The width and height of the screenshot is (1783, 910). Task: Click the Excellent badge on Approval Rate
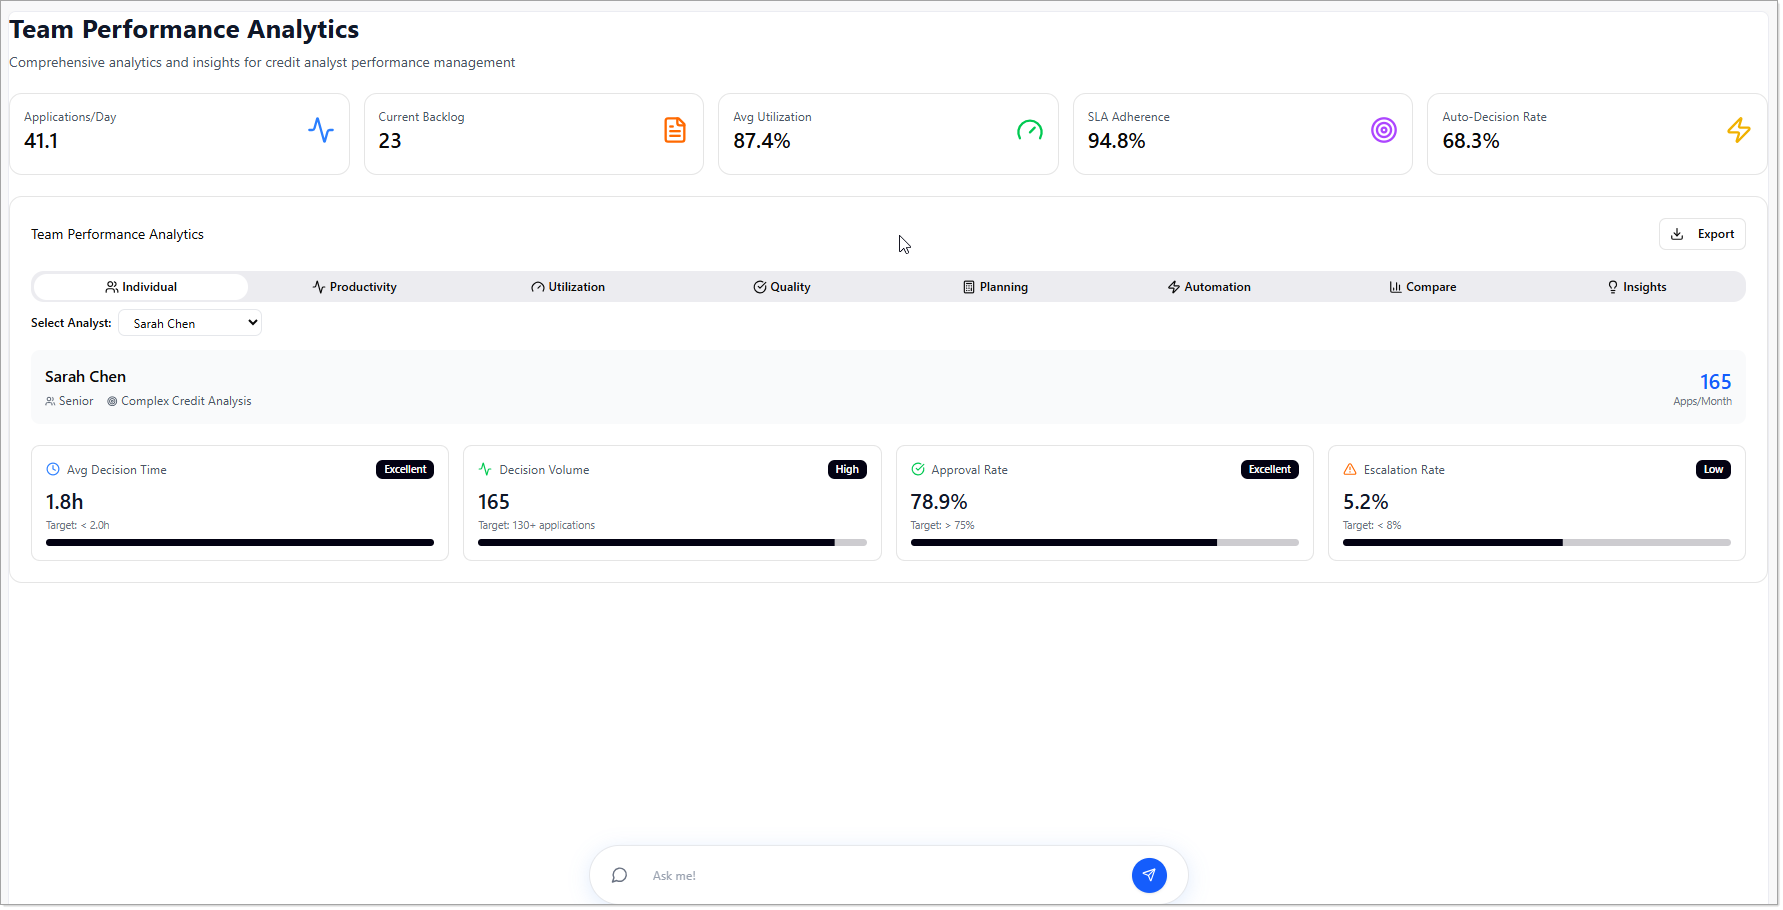(1269, 469)
